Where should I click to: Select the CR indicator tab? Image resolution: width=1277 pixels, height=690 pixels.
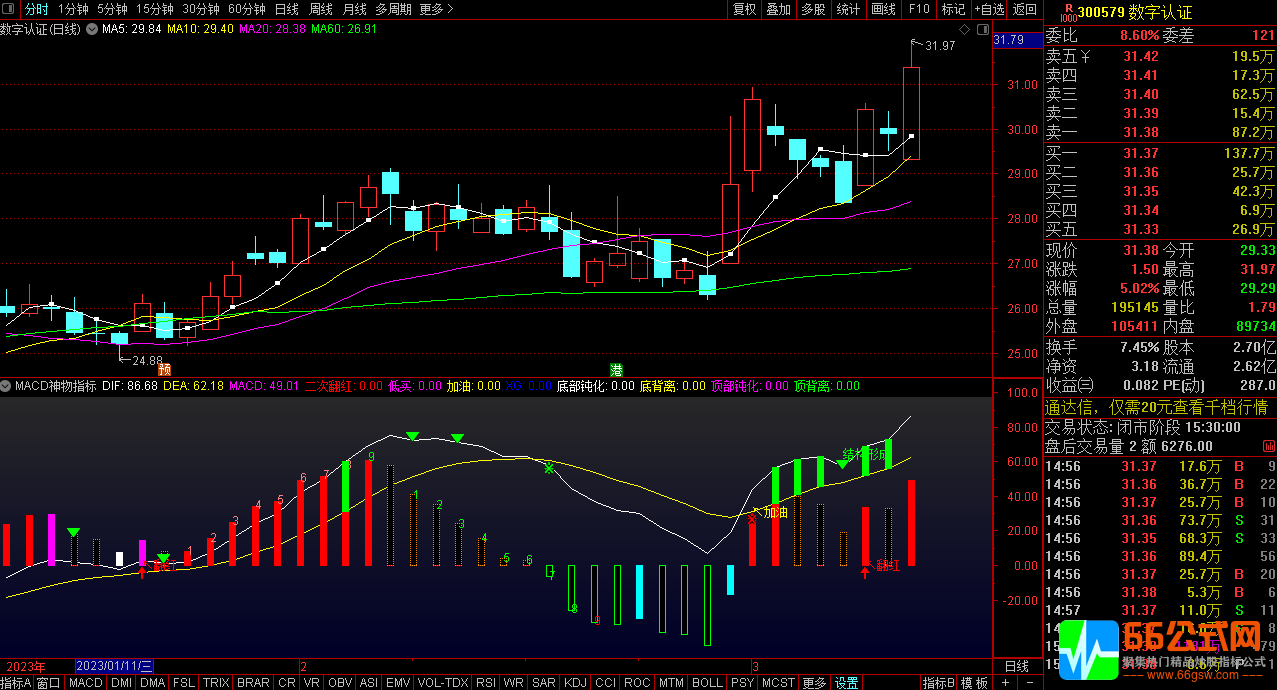pyautogui.click(x=286, y=683)
